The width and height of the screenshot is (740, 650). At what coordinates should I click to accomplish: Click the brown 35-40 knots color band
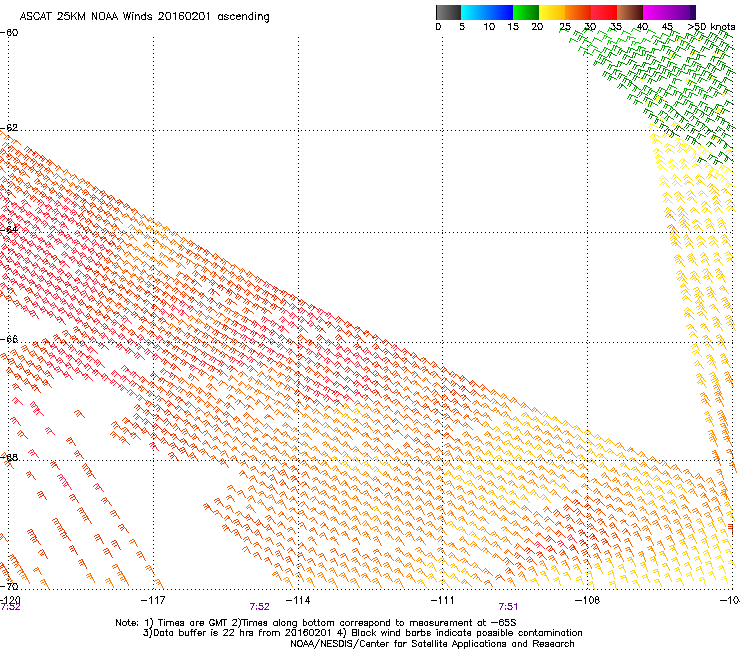(x=630, y=12)
